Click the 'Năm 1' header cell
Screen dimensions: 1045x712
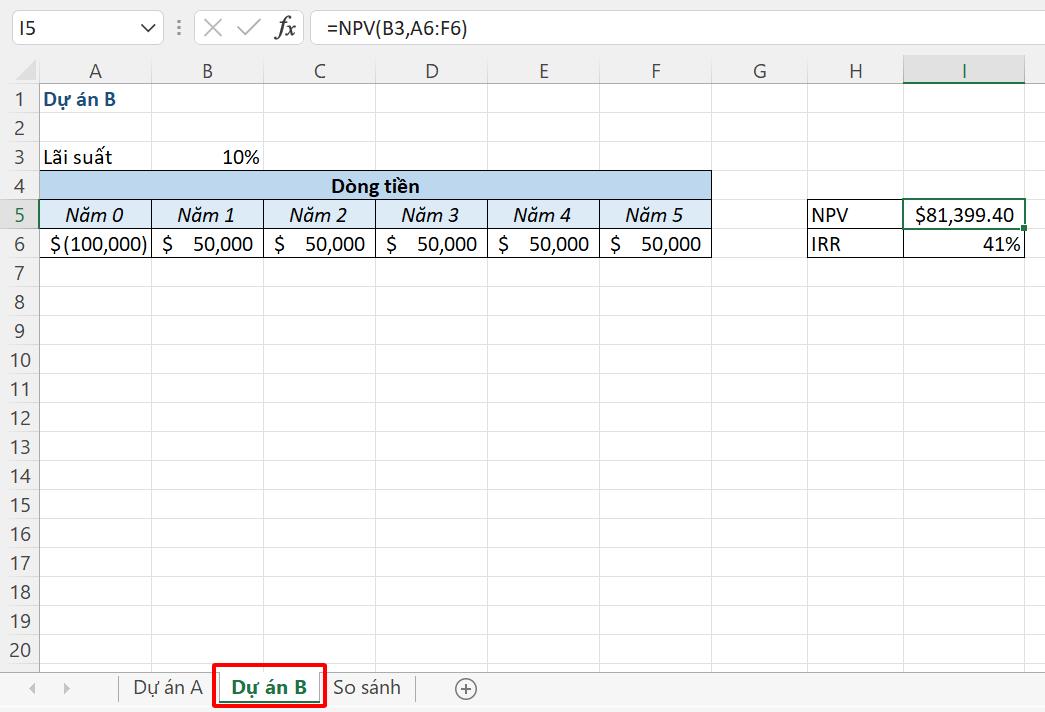coord(207,215)
